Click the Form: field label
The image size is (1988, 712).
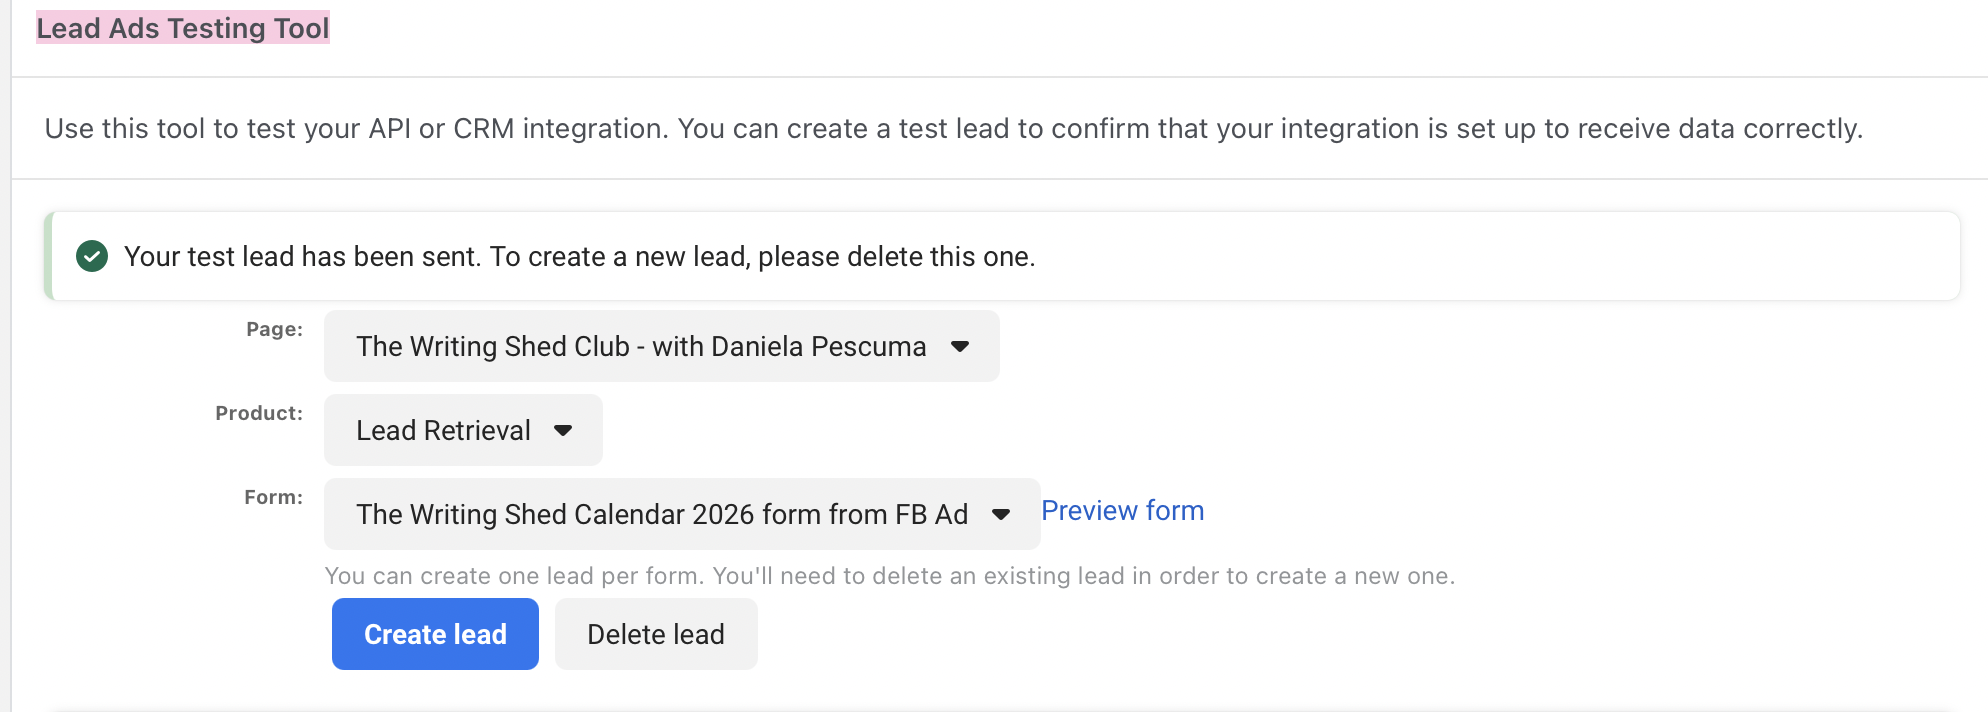click(273, 497)
